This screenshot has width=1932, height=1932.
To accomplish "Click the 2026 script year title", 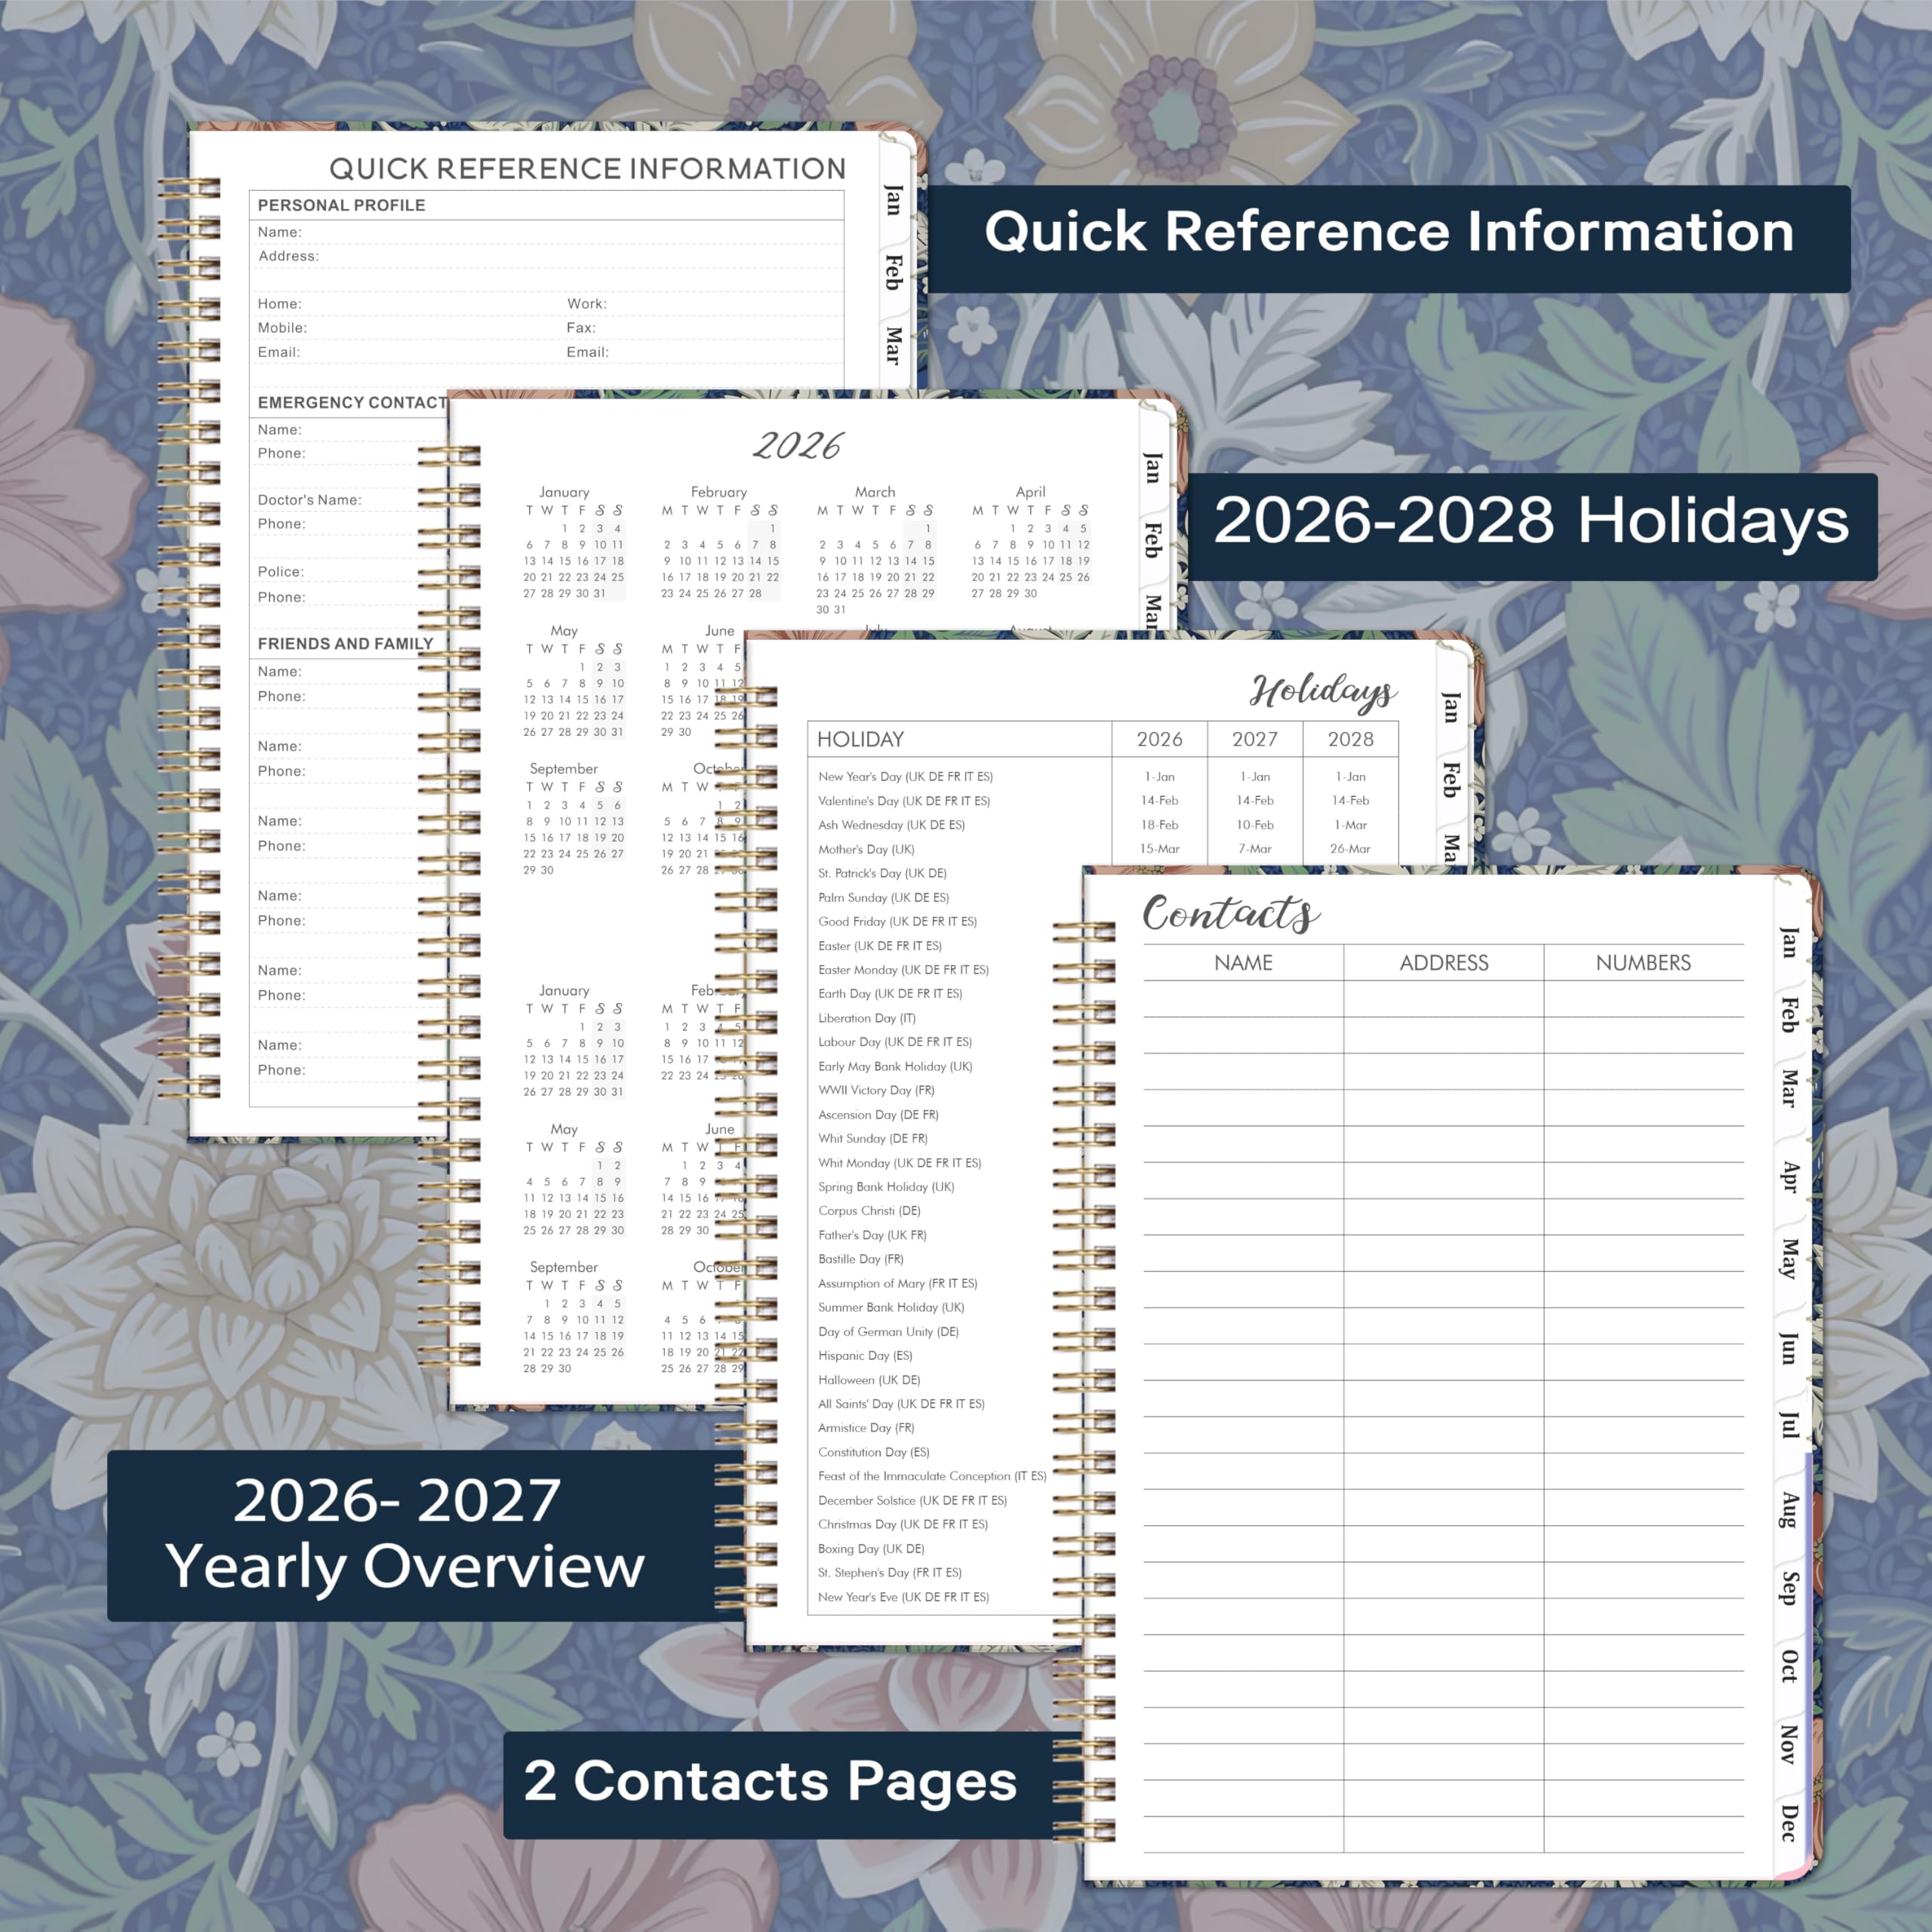I will tap(798, 446).
